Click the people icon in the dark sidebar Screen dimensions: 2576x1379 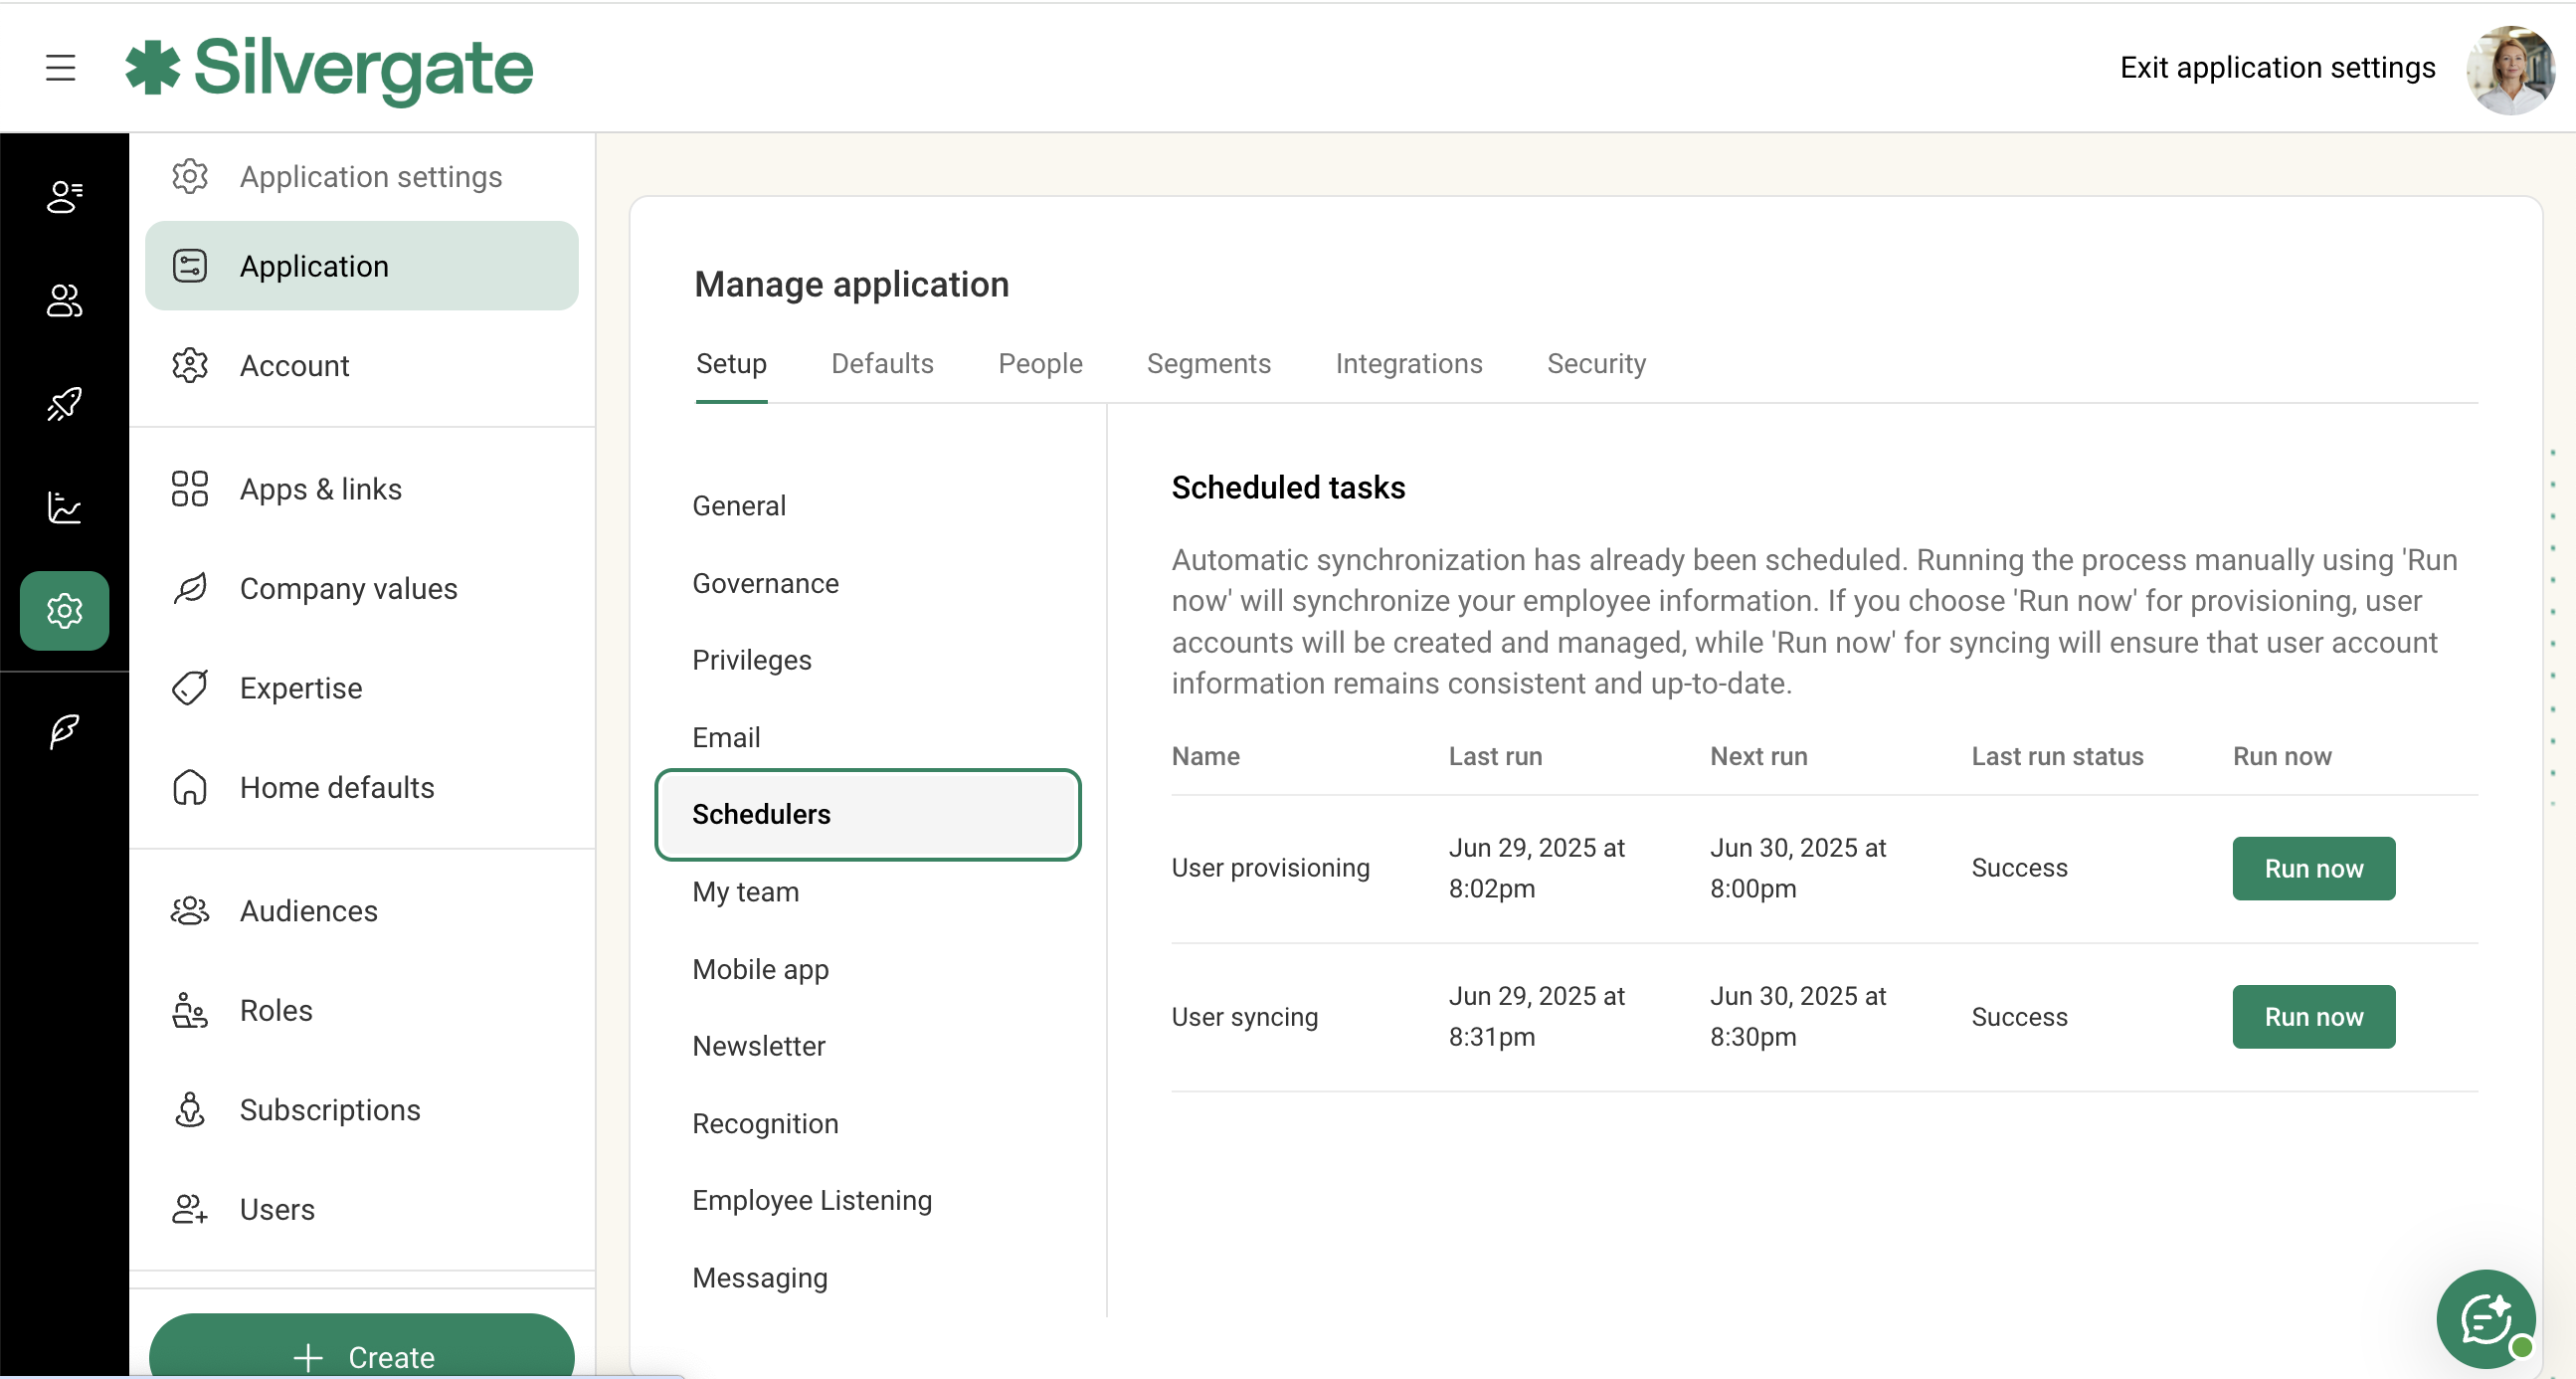pos(63,300)
